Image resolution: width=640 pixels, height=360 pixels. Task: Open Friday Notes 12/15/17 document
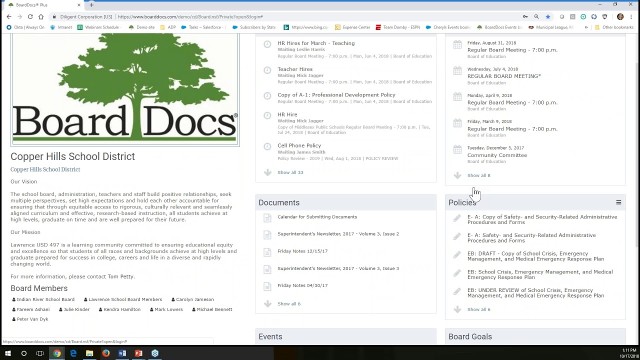click(302, 251)
